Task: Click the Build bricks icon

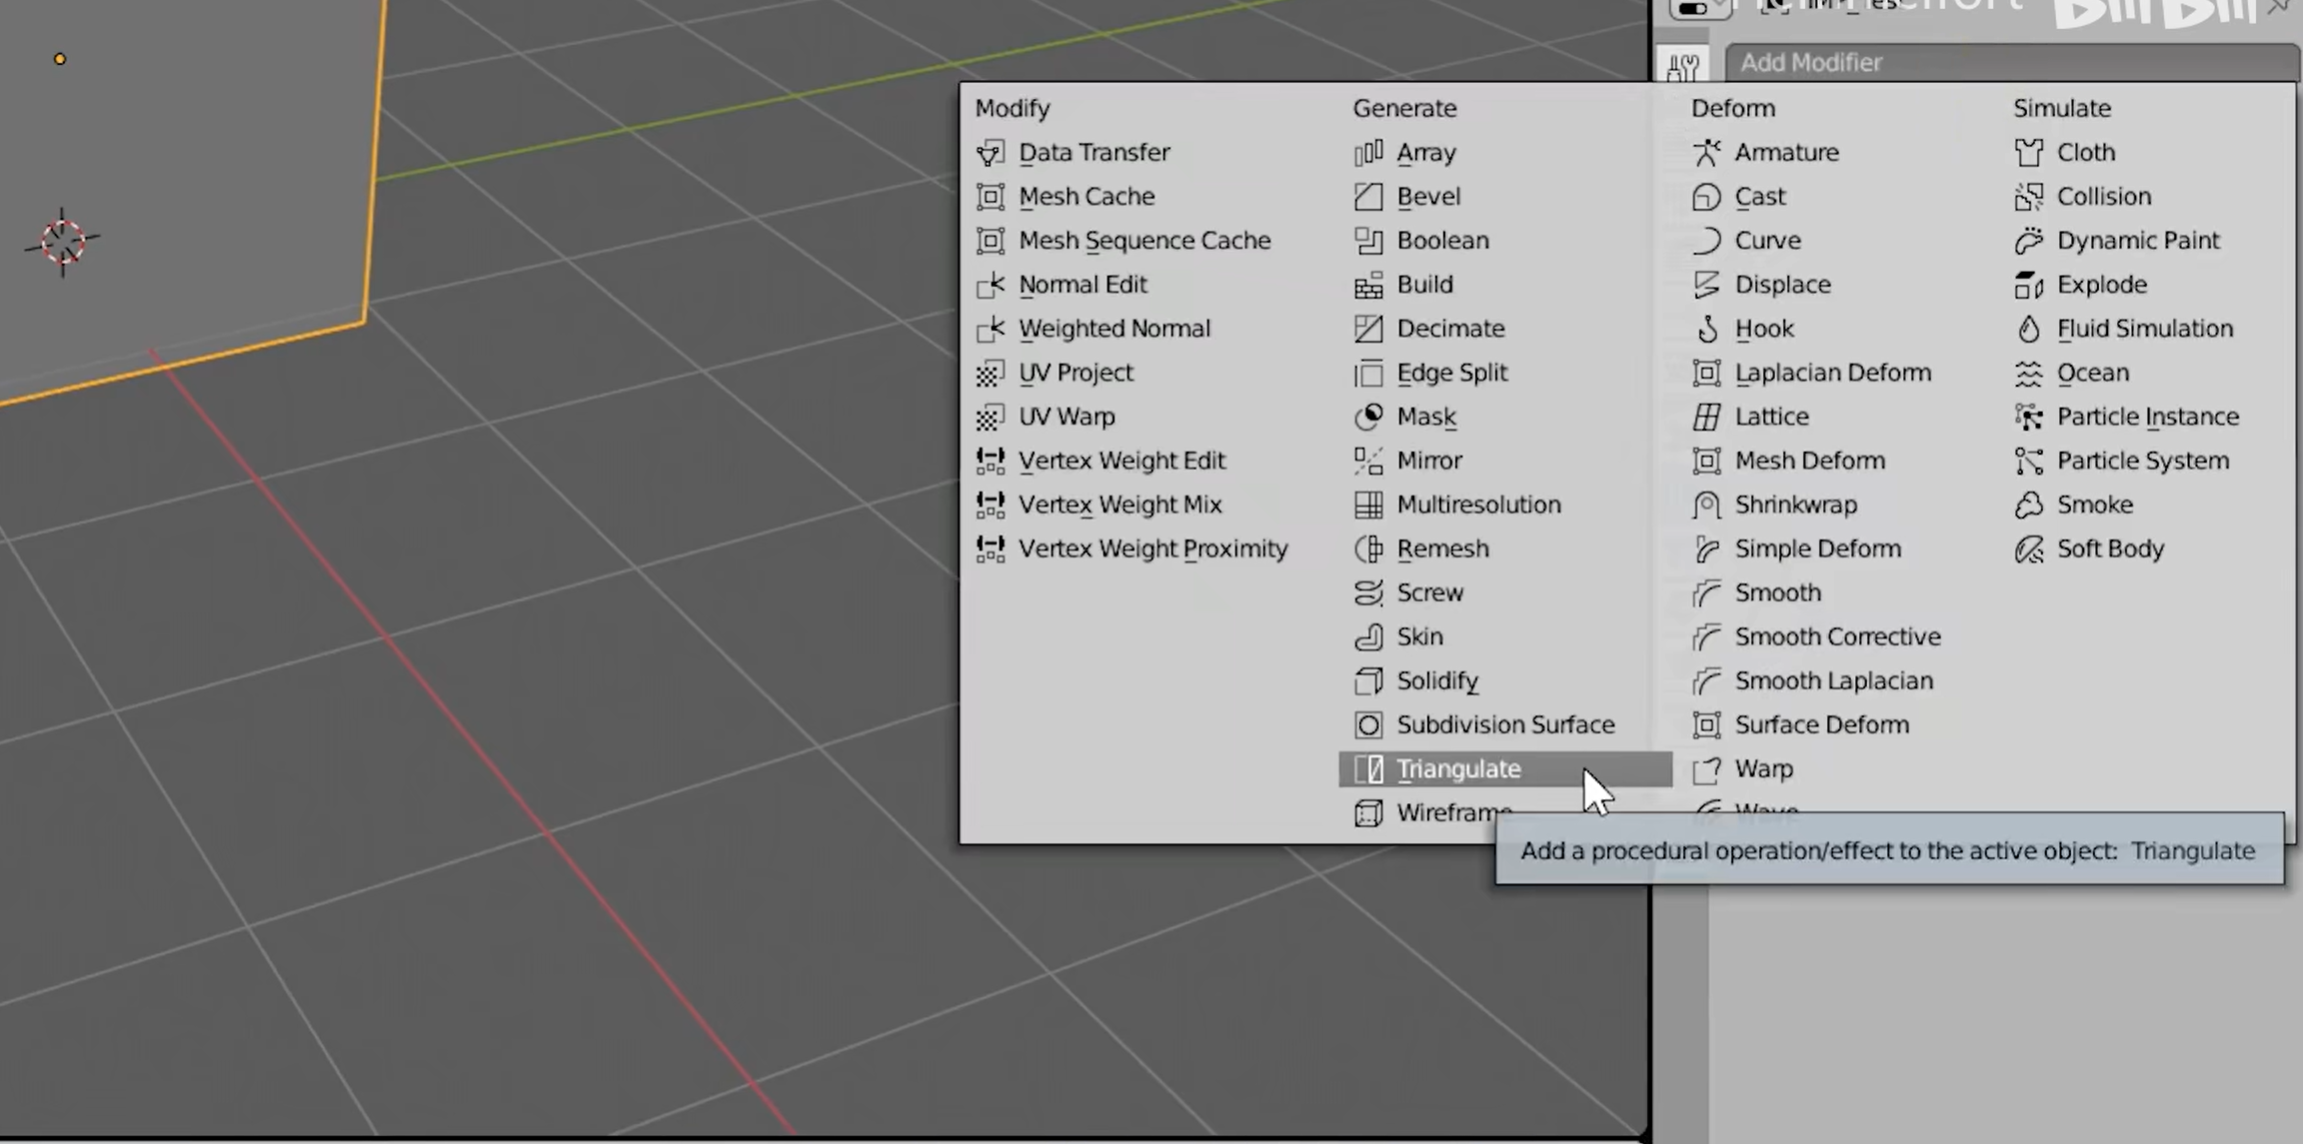Action: click(1368, 284)
